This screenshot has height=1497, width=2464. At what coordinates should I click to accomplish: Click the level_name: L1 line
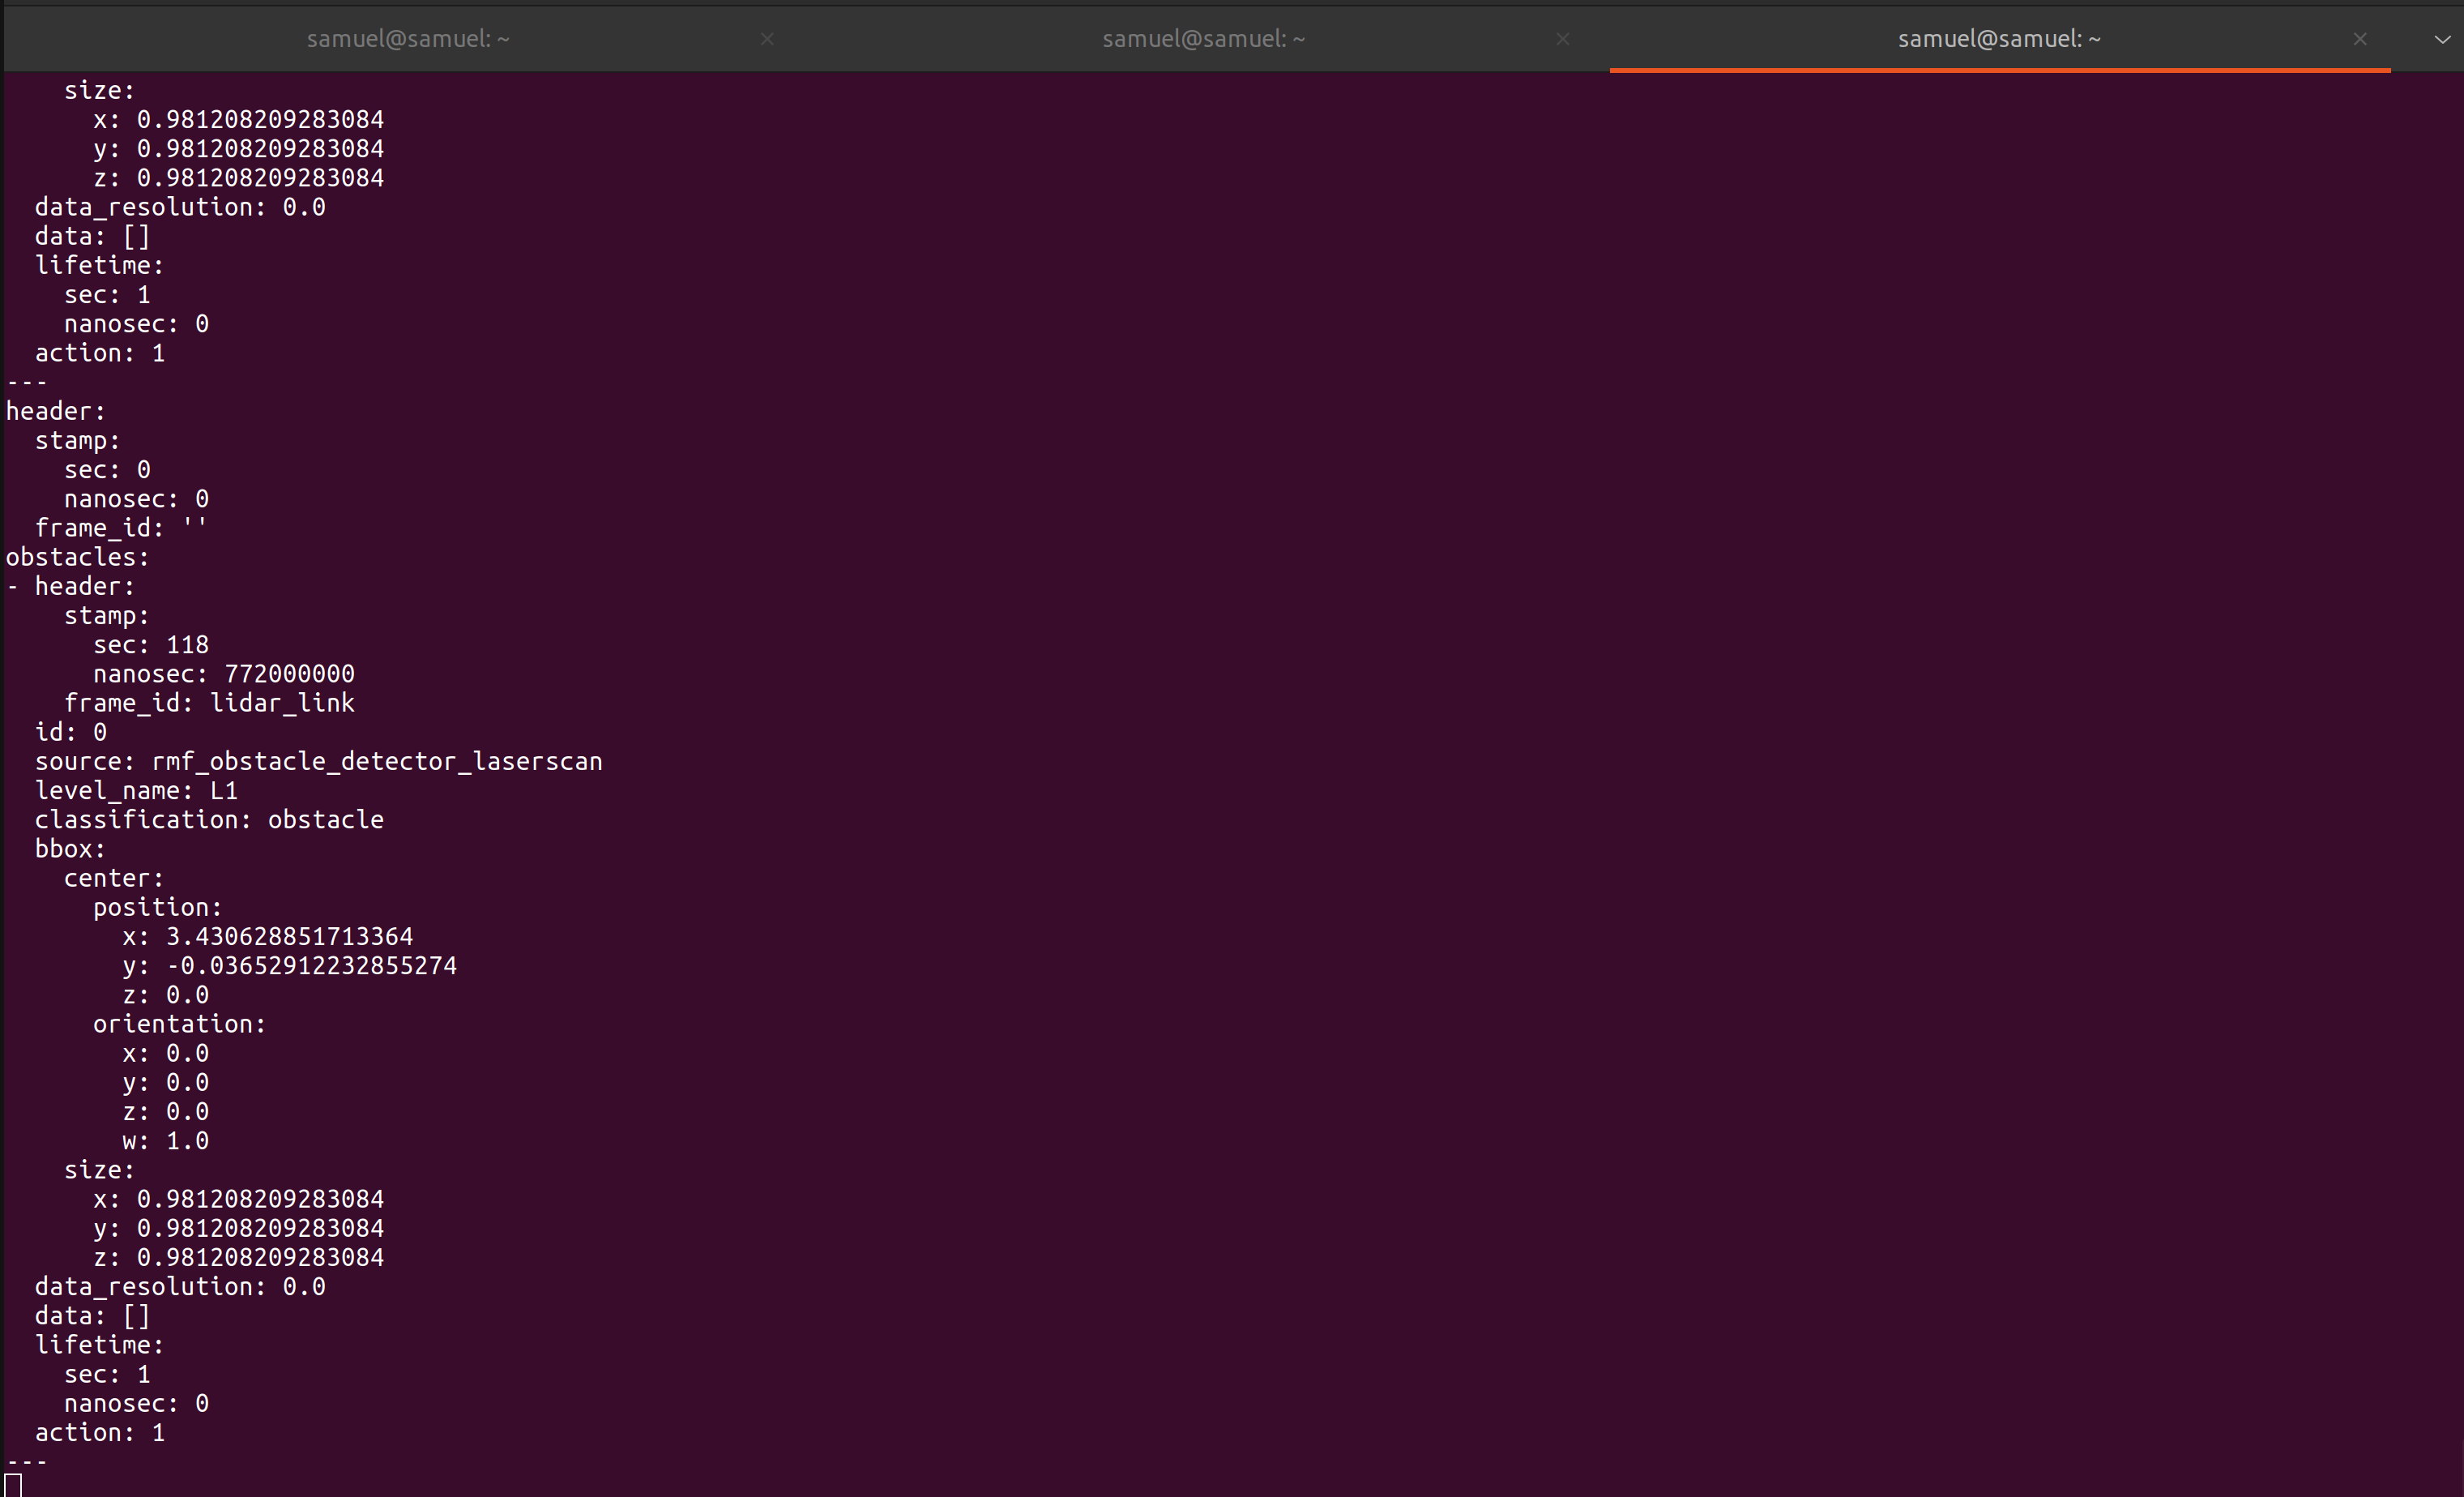click(136, 790)
